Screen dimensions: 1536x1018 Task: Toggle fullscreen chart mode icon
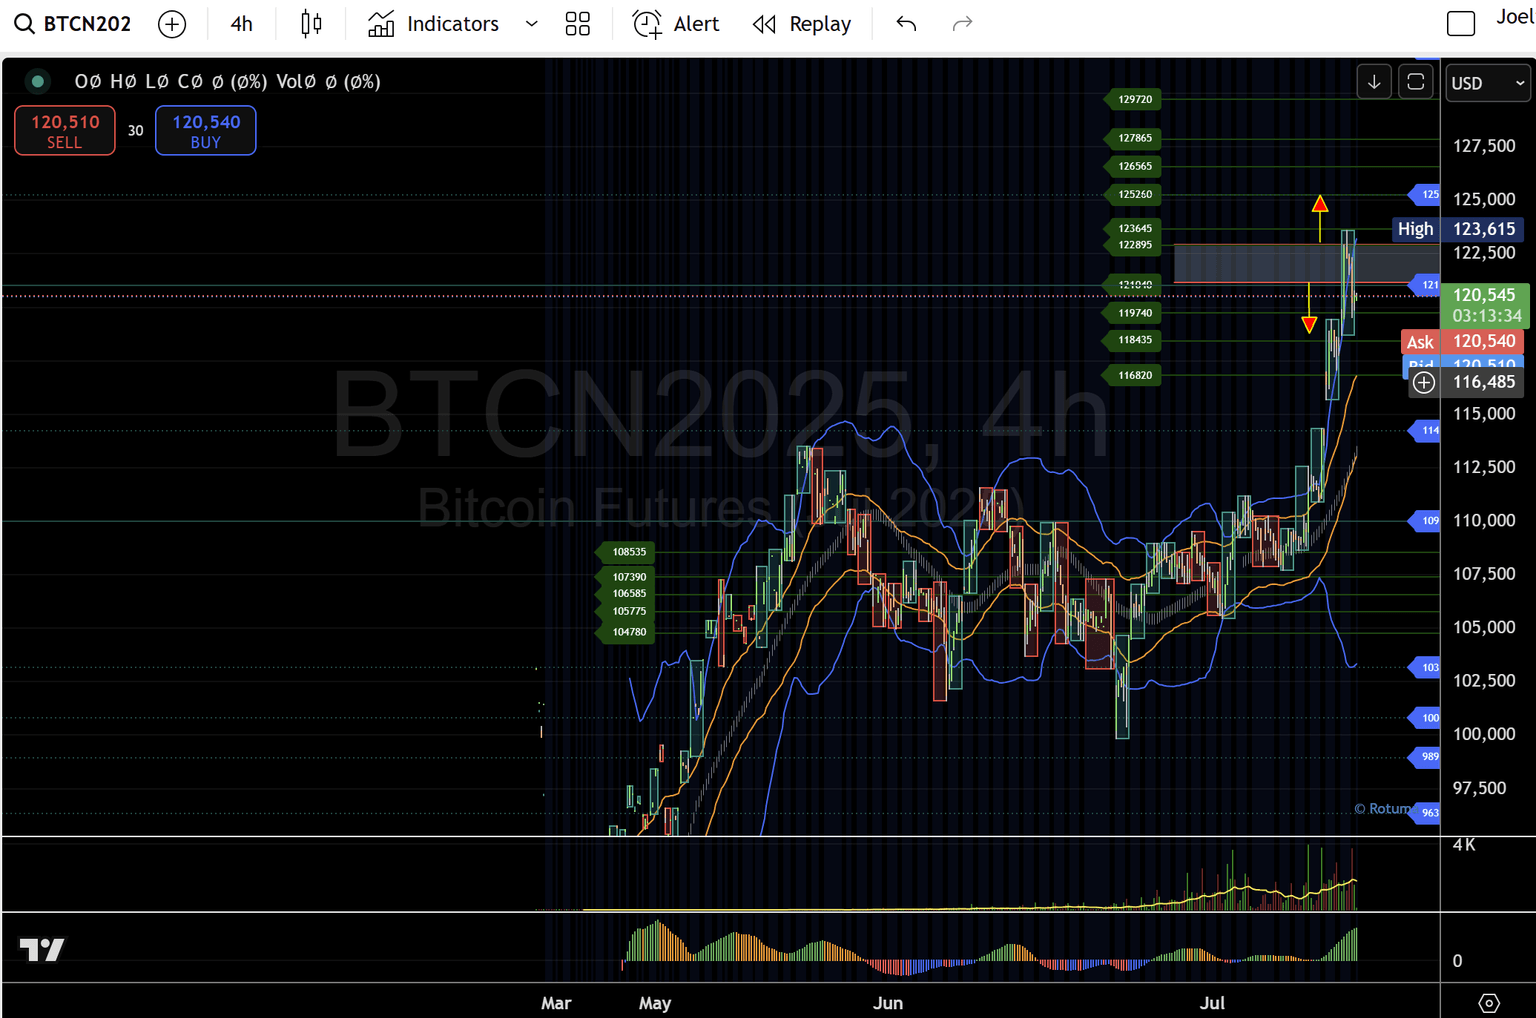click(1416, 82)
